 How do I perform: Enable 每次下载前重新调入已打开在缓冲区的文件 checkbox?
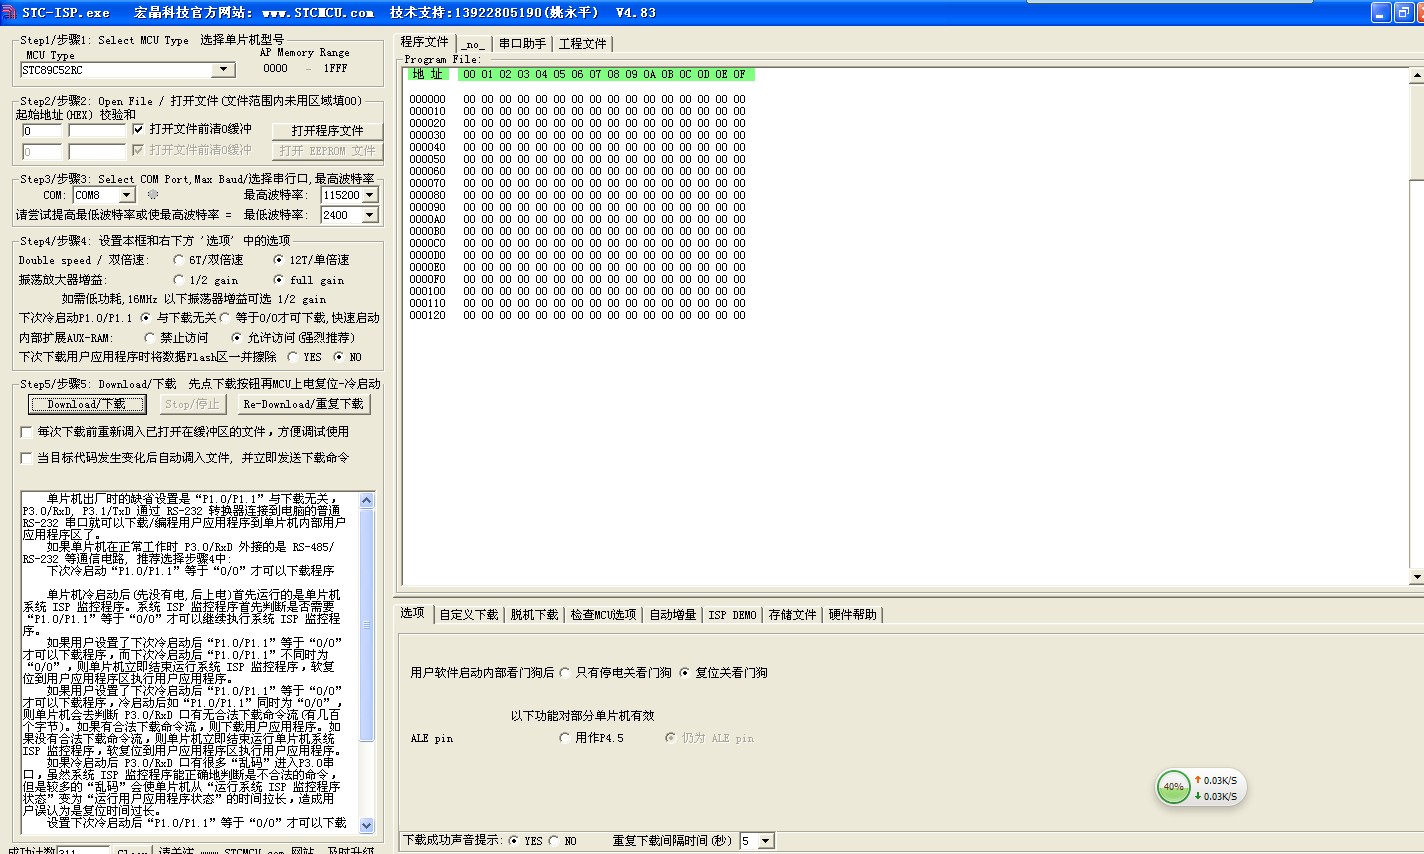27,432
